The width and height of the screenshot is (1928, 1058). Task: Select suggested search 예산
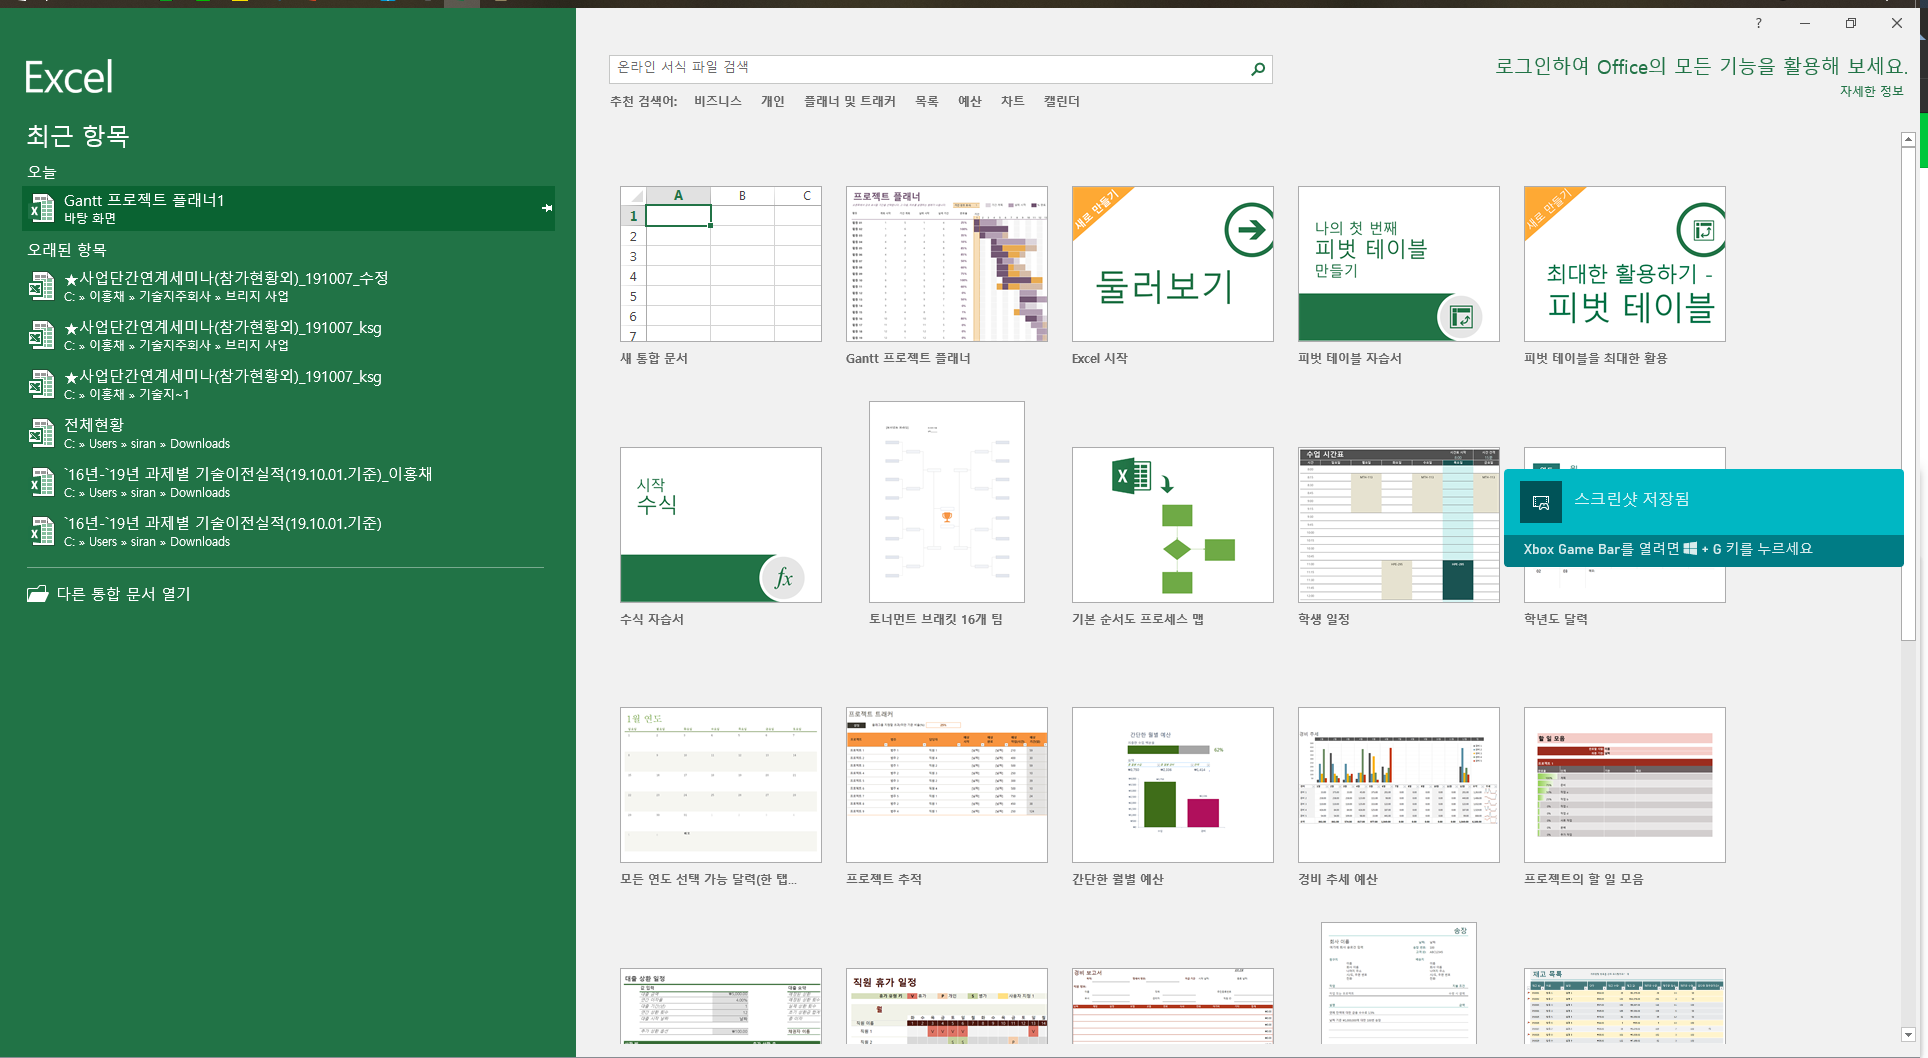click(969, 101)
